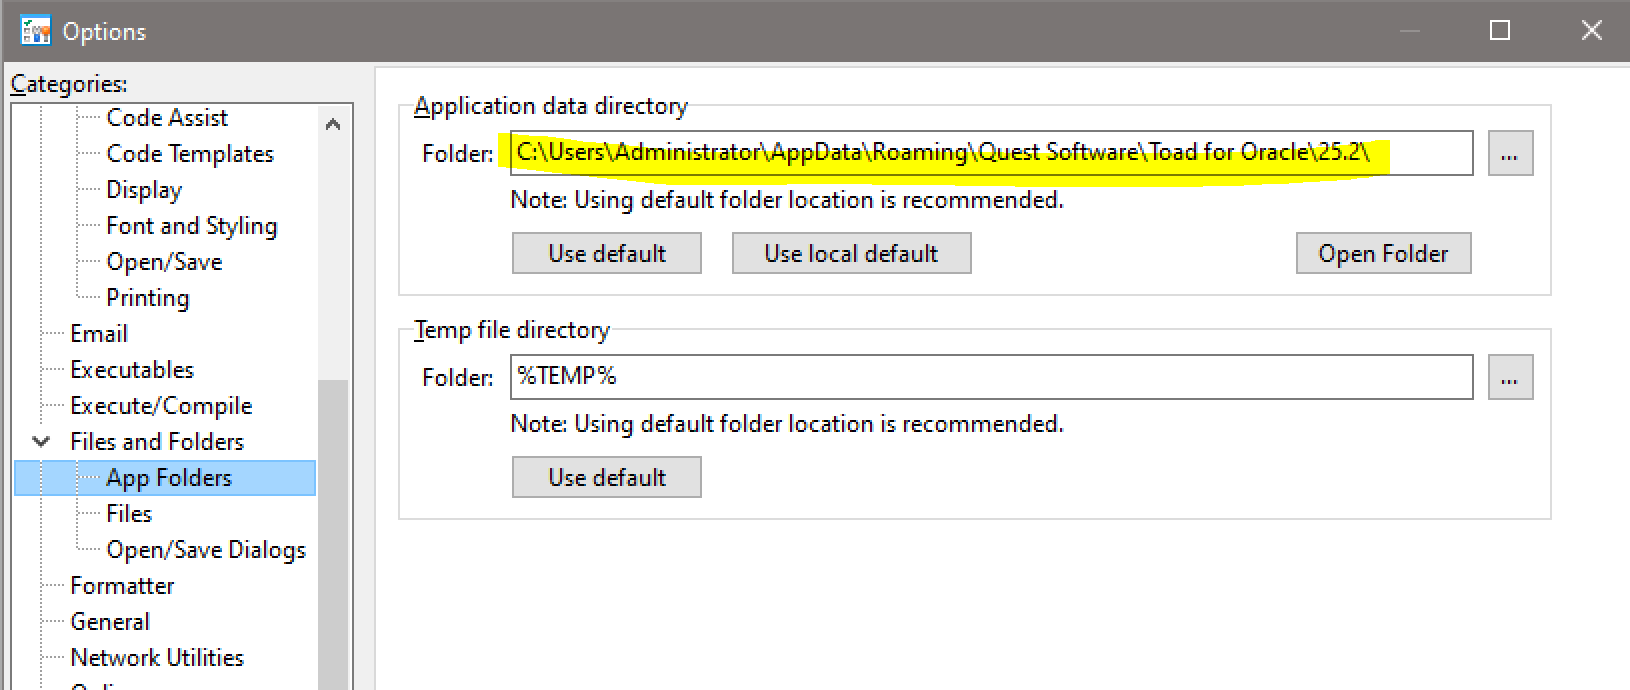The width and height of the screenshot is (1630, 690).
Task: Open the Printing category
Action: pyautogui.click(x=147, y=297)
